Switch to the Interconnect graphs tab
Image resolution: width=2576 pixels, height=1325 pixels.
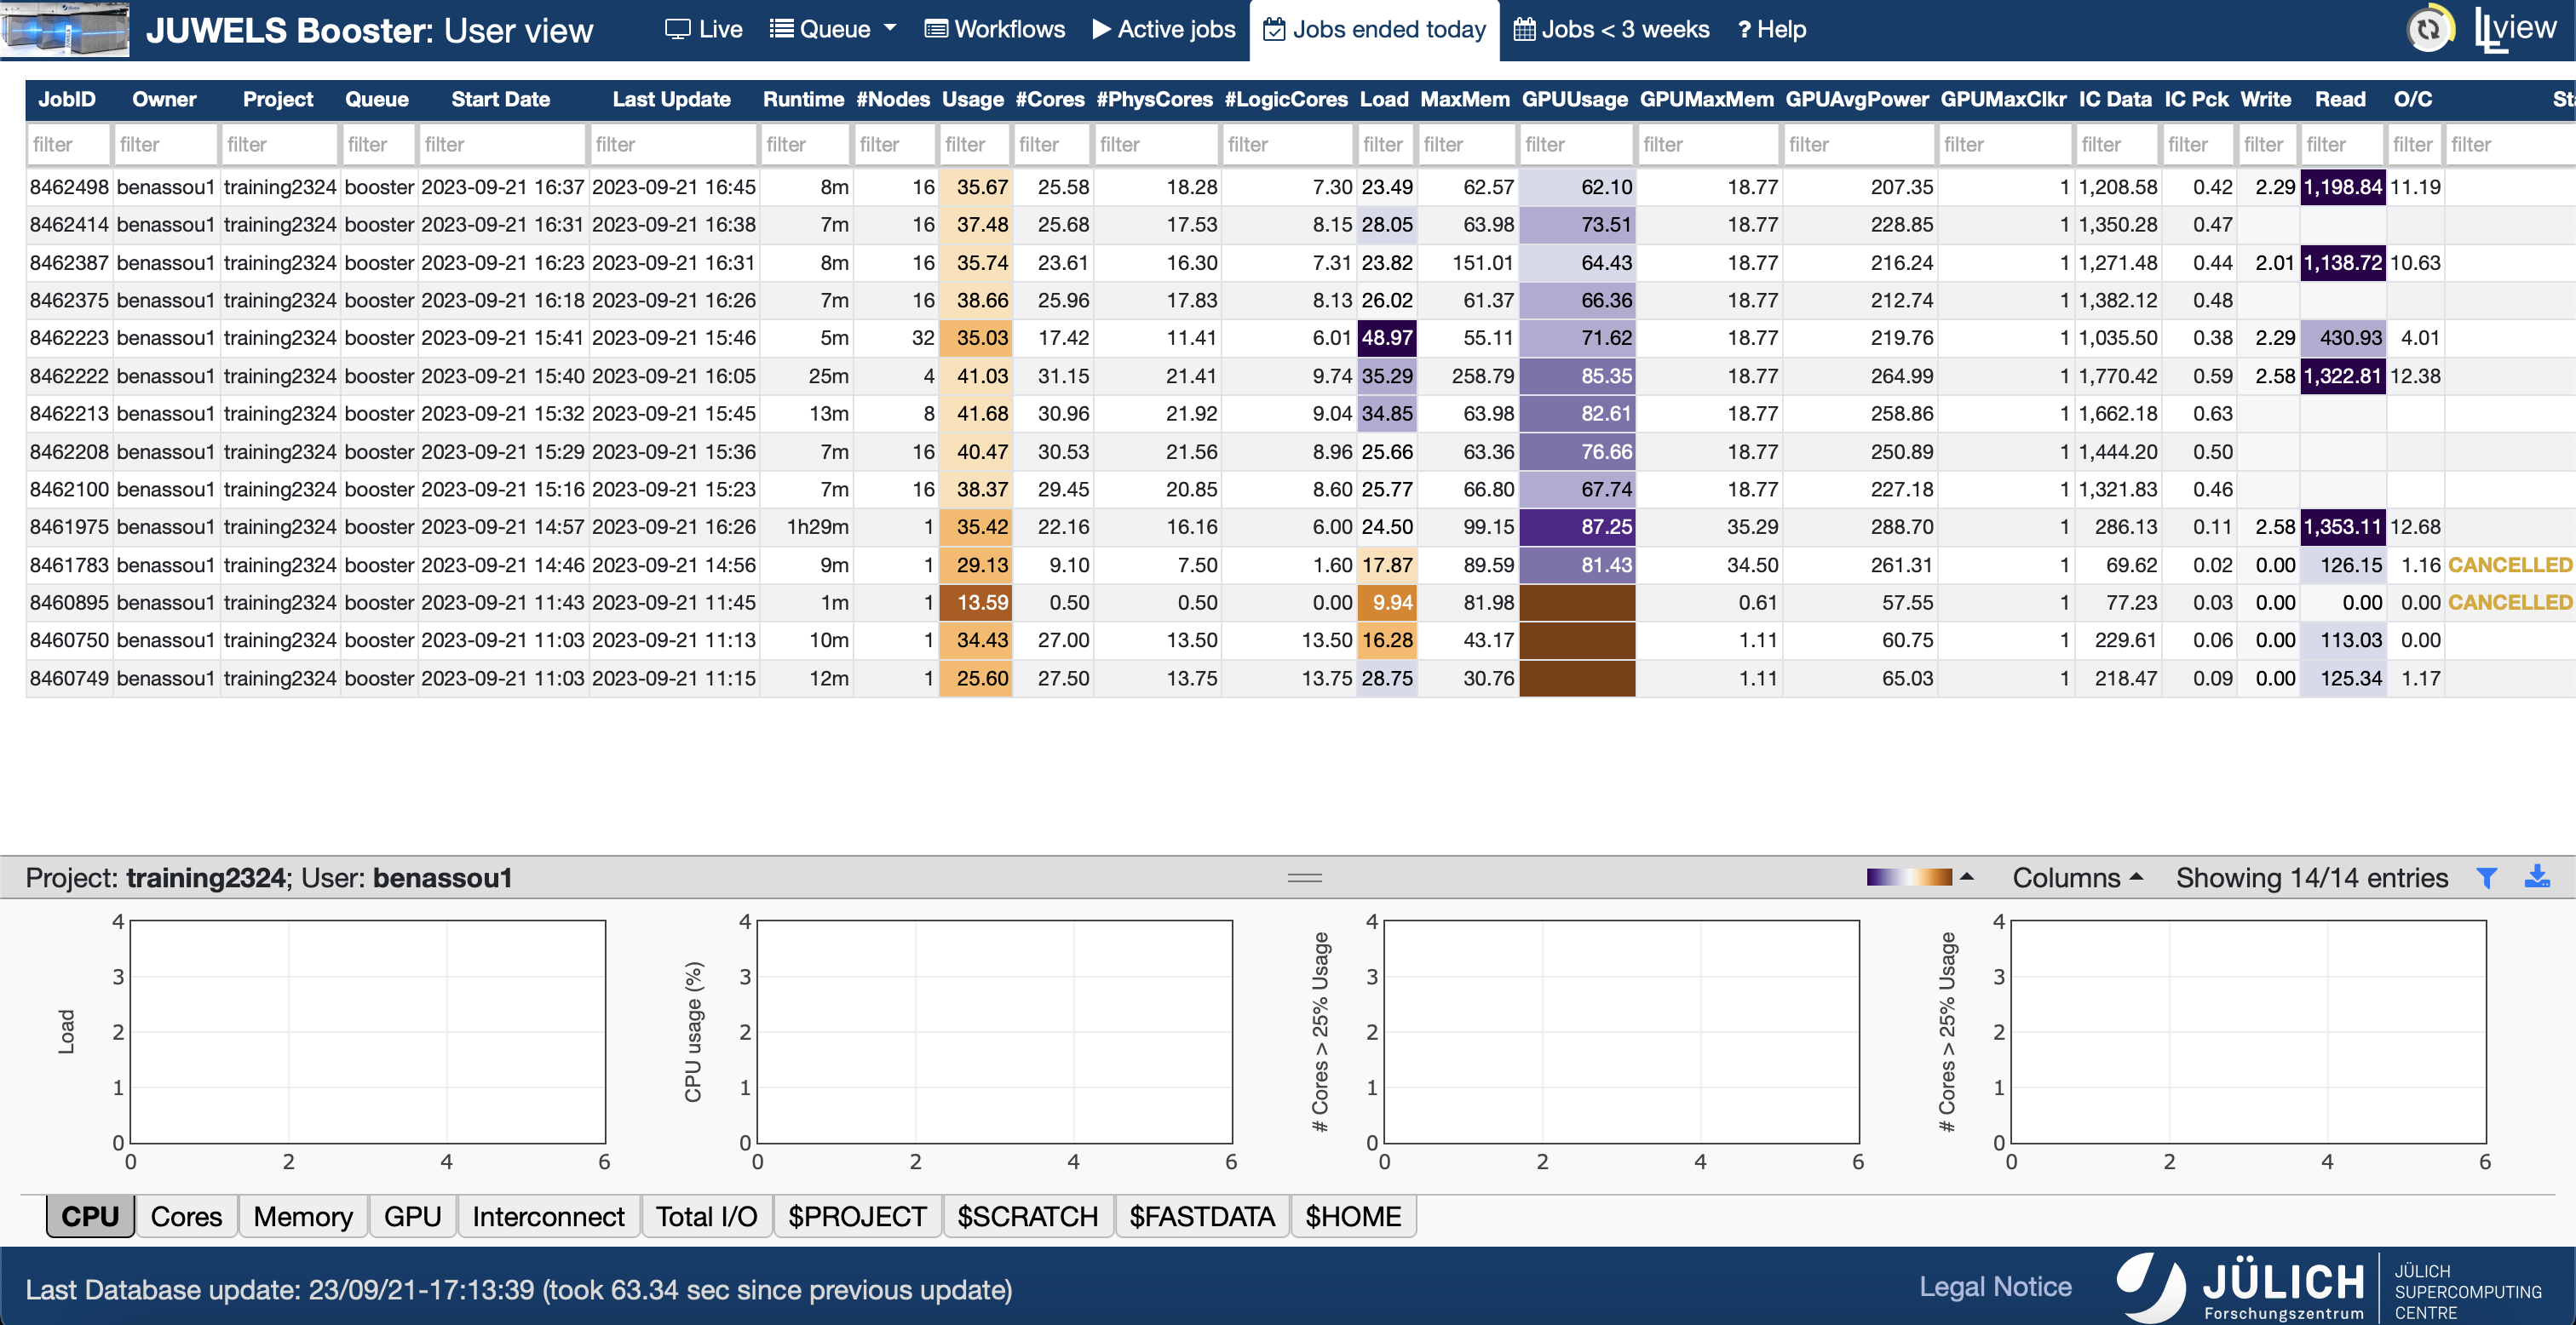click(x=548, y=1216)
